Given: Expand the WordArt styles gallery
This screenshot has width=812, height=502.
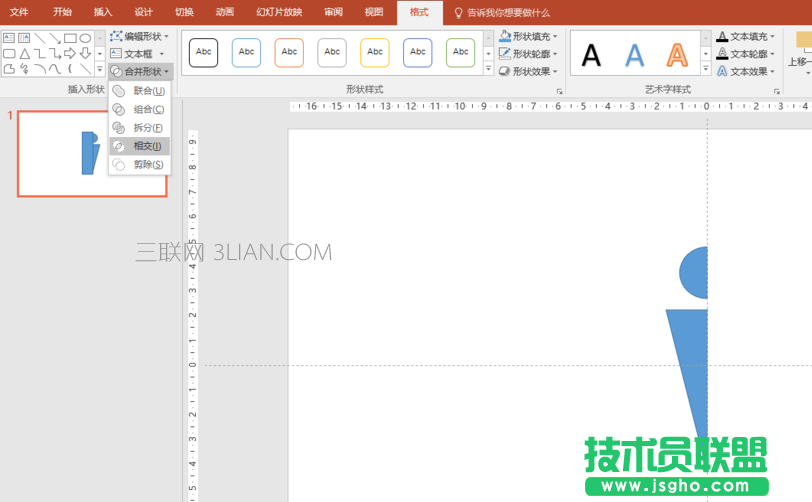Looking at the screenshot, I should click(706, 68).
